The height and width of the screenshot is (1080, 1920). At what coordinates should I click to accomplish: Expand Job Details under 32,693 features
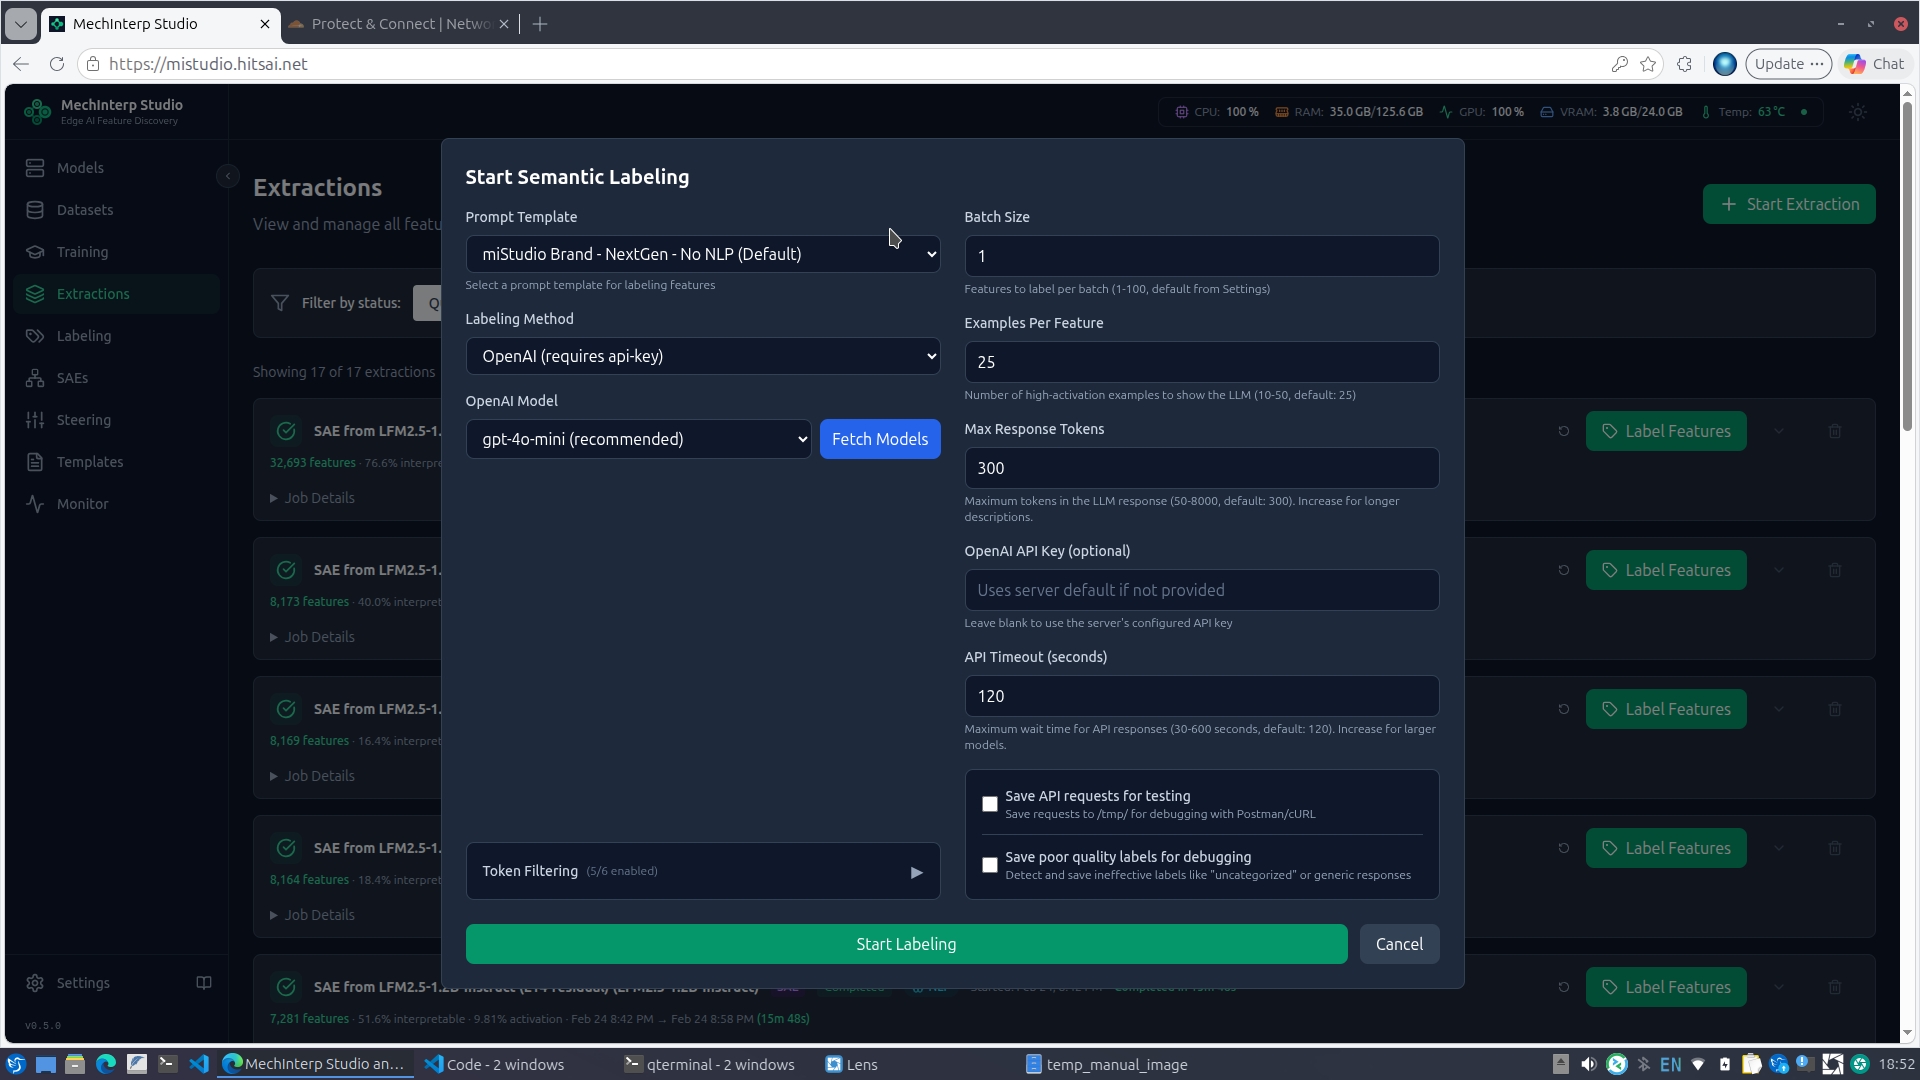coord(312,498)
